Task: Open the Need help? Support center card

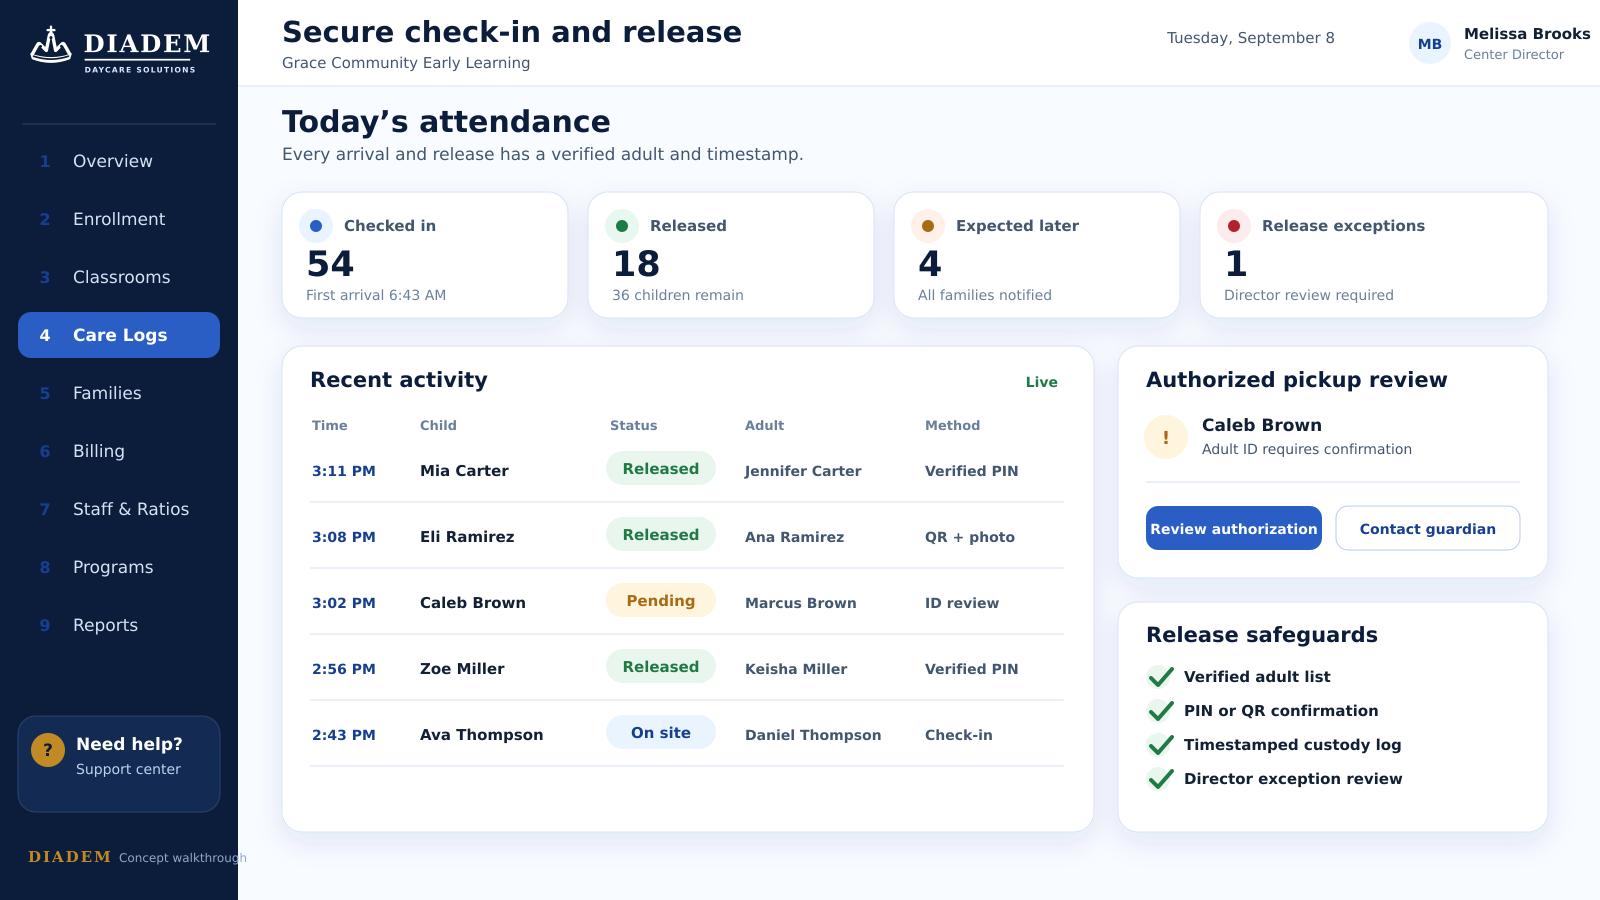Action: 119,764
